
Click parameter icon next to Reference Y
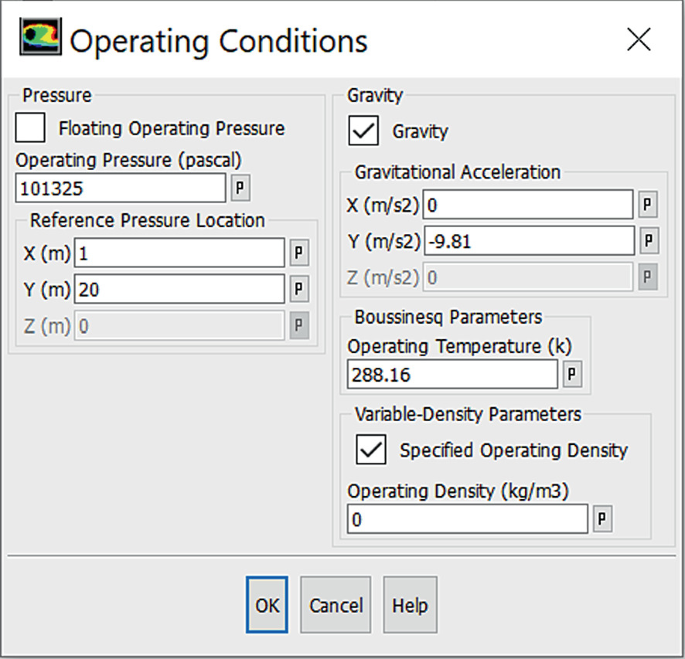tap(299, 289)
